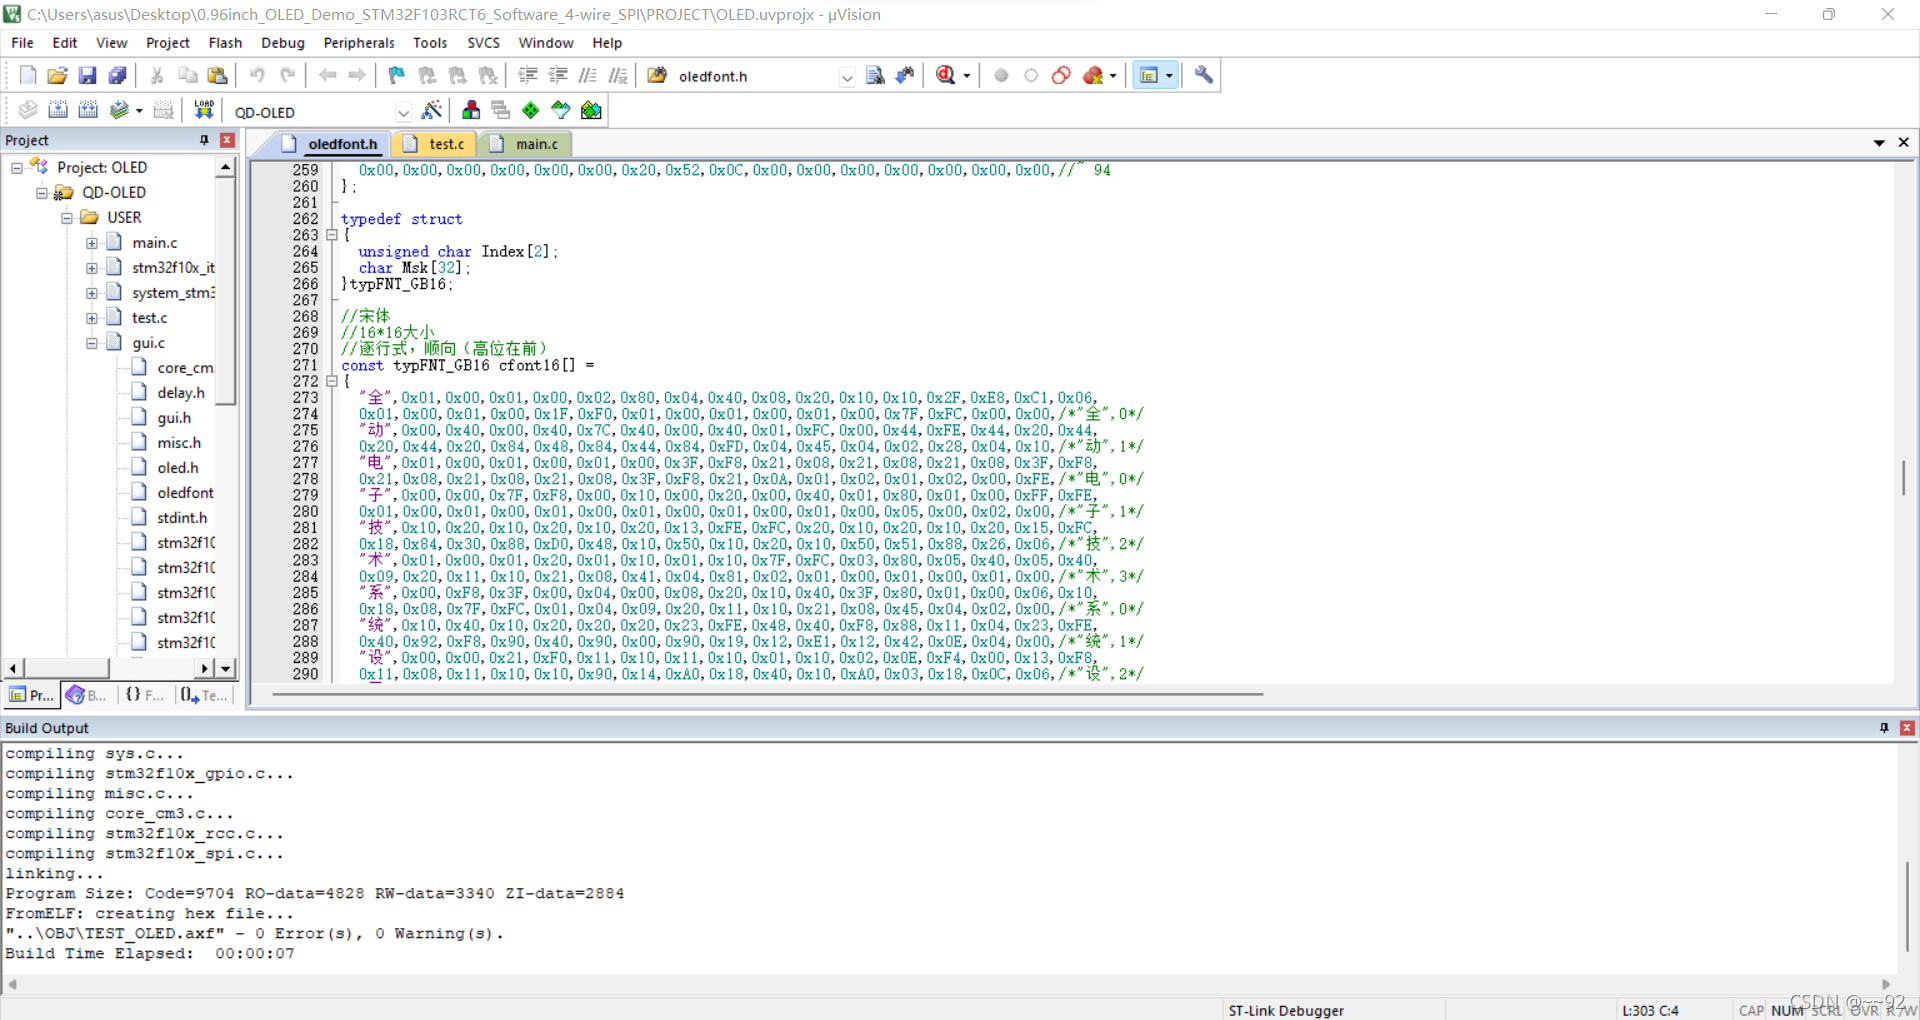Image resolution: width=1920 pixels, height=1020 pixels.
Task: Download code to flash with LOAD
Action: (204, 110)
